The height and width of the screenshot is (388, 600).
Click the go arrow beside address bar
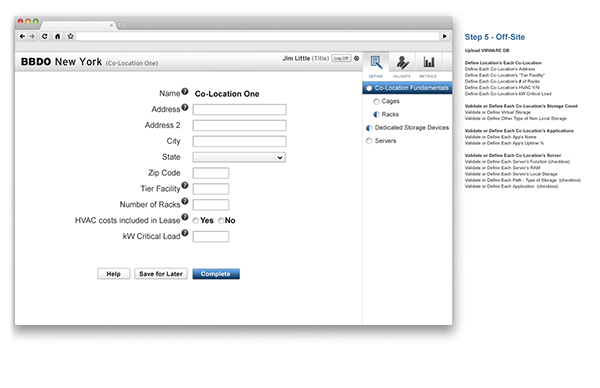point(445,36)
